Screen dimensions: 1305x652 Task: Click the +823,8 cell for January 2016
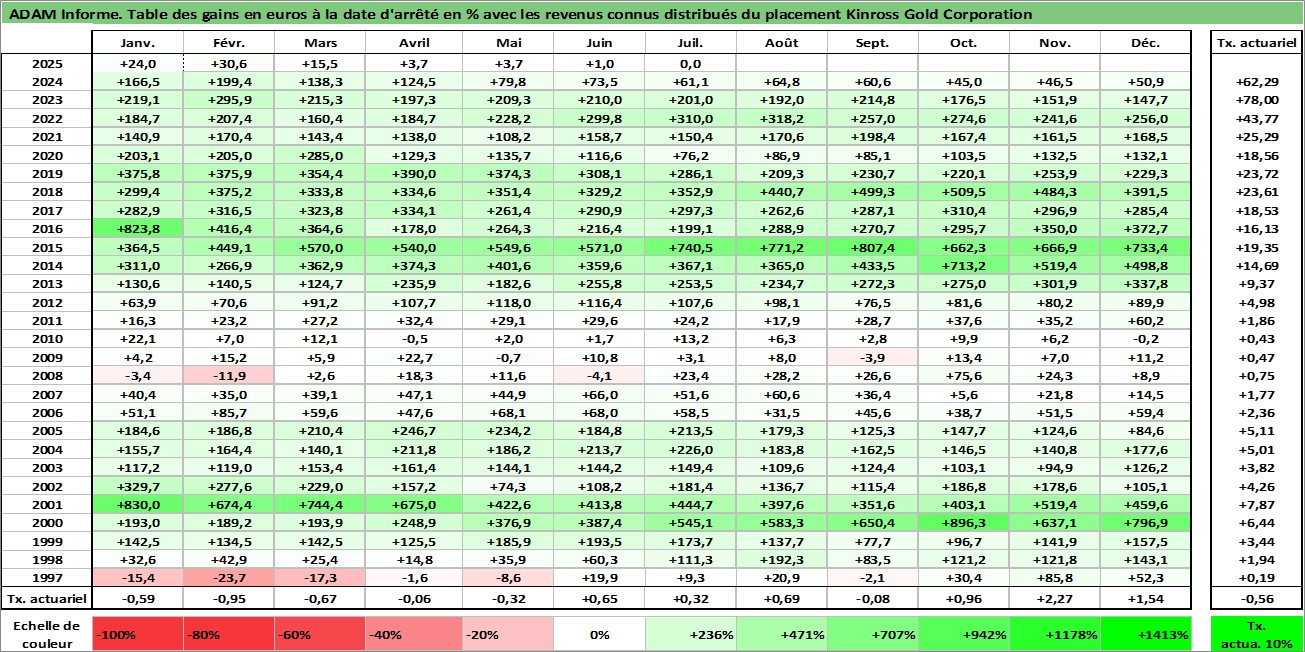click(138, 228)
